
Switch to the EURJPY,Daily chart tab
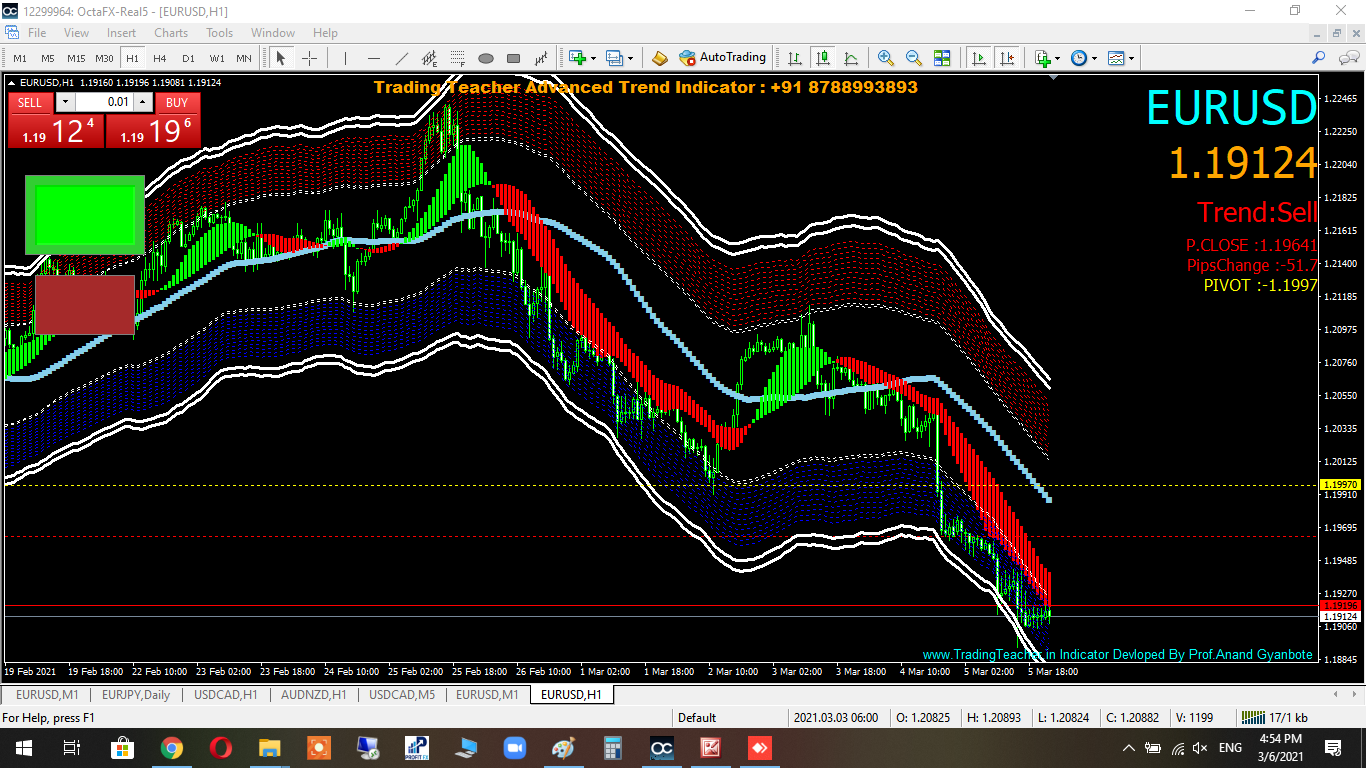pyautogui.click(x=136, y=694)
